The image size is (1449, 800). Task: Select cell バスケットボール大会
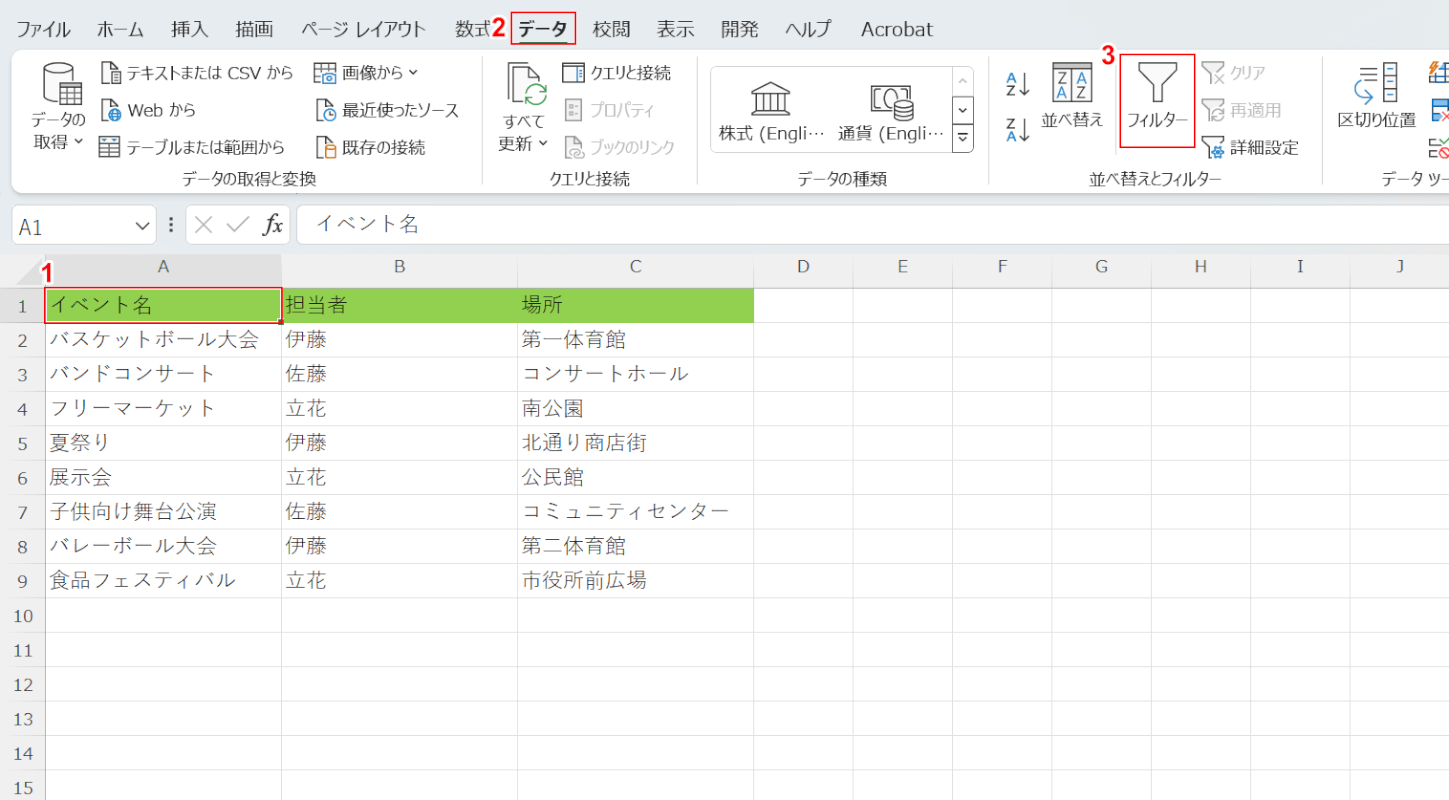pos(163,340)
